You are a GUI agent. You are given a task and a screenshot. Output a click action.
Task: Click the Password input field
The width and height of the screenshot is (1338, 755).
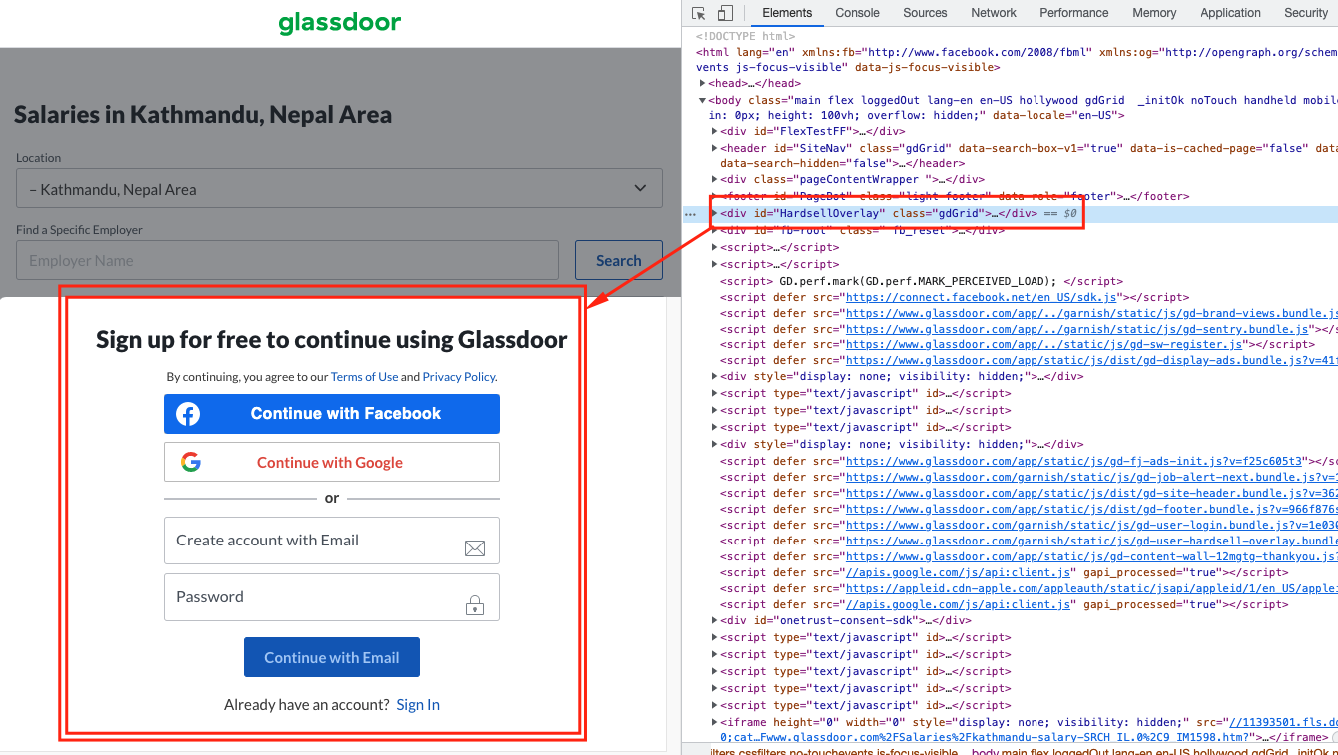[x=332, y=597]
